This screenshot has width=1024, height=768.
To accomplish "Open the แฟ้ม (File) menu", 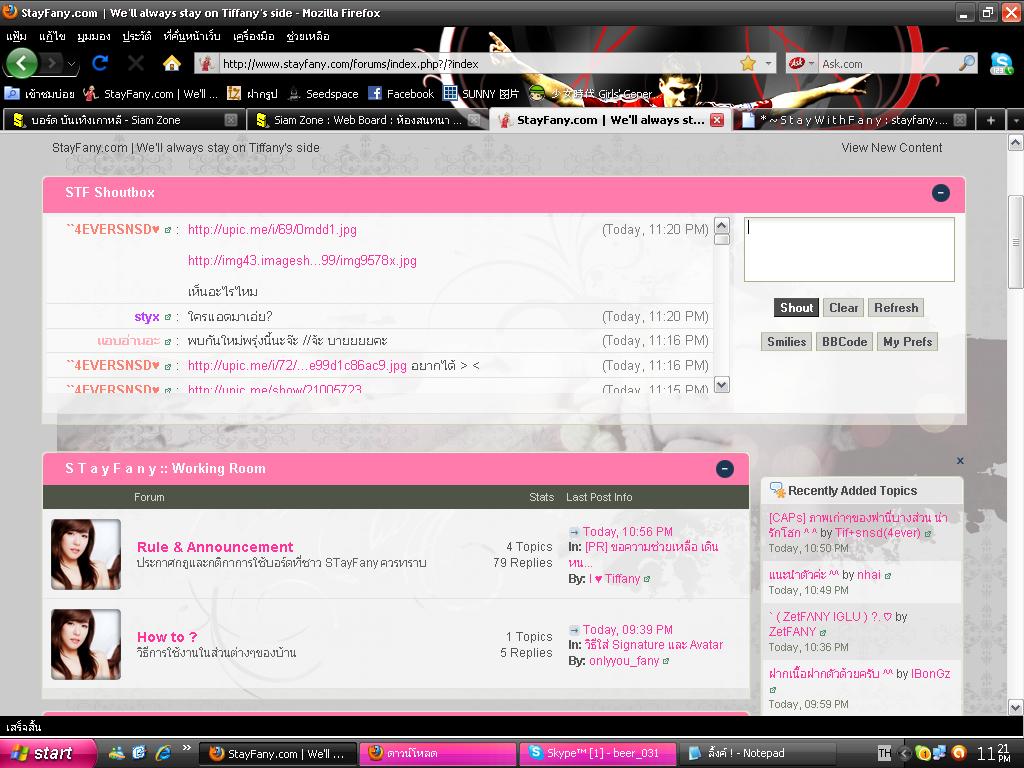I will 16,36.
